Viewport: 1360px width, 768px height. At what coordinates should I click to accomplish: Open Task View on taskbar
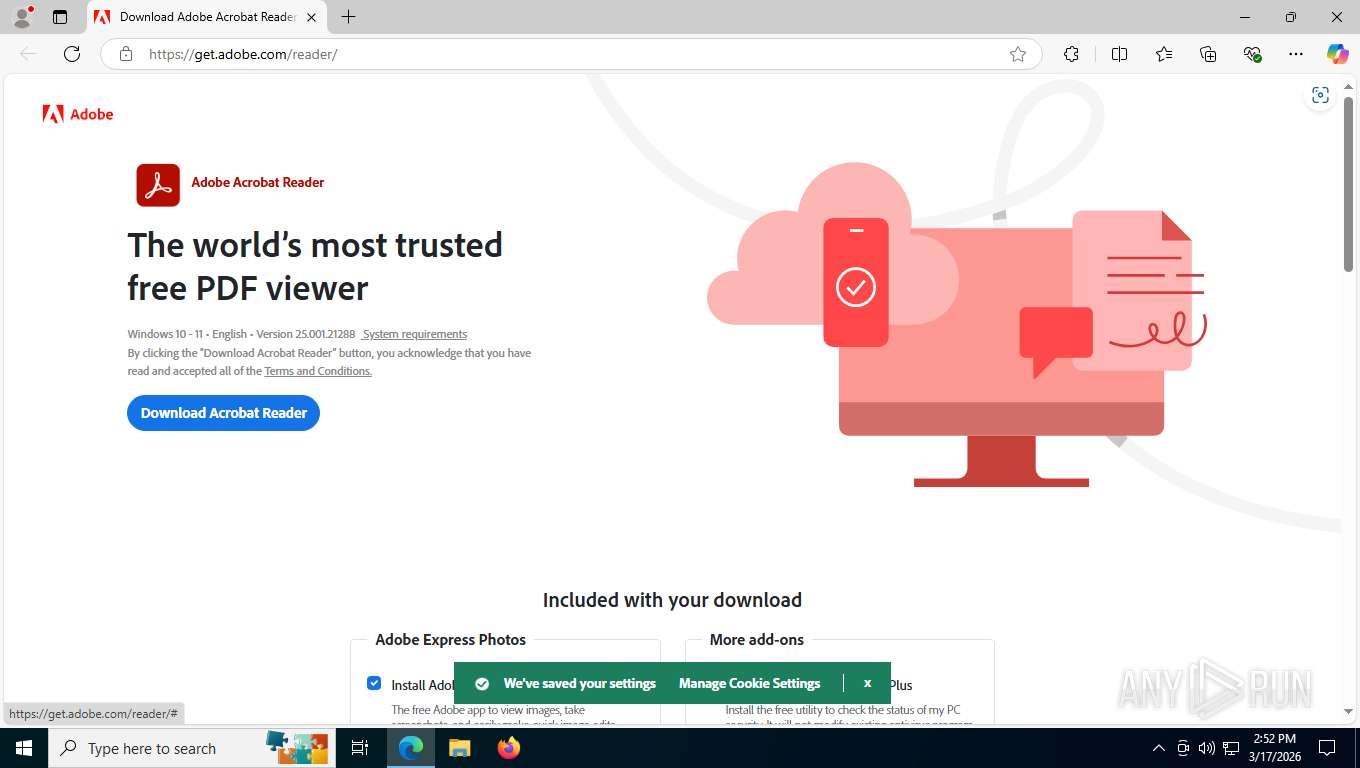[360, 748]
